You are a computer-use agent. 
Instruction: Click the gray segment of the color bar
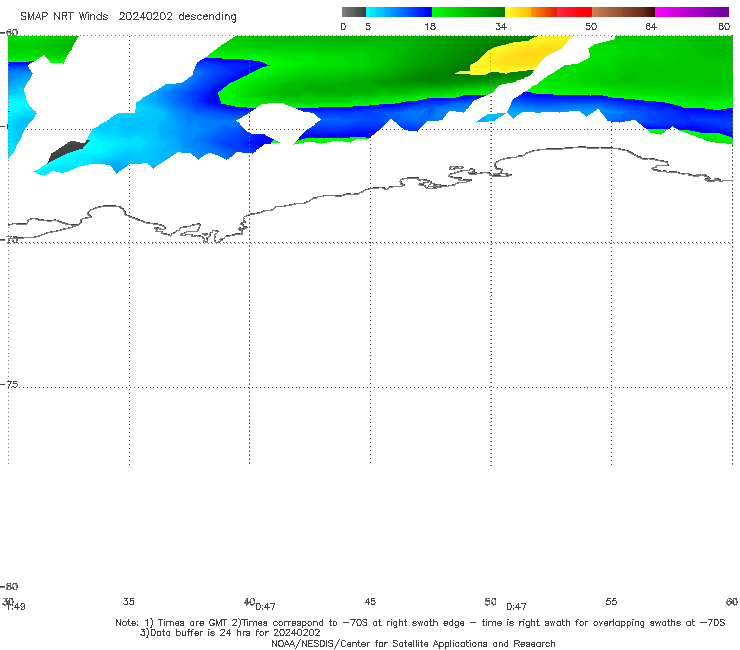click(x=354, y=12)
